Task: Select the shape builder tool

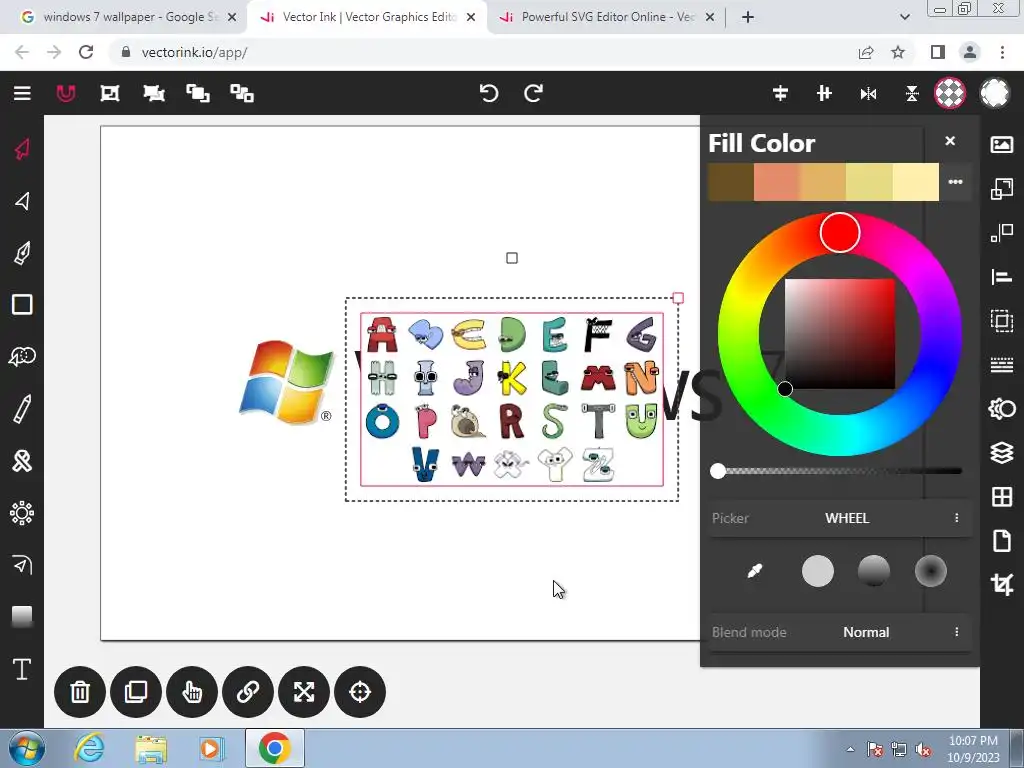Action: (22, 357)
